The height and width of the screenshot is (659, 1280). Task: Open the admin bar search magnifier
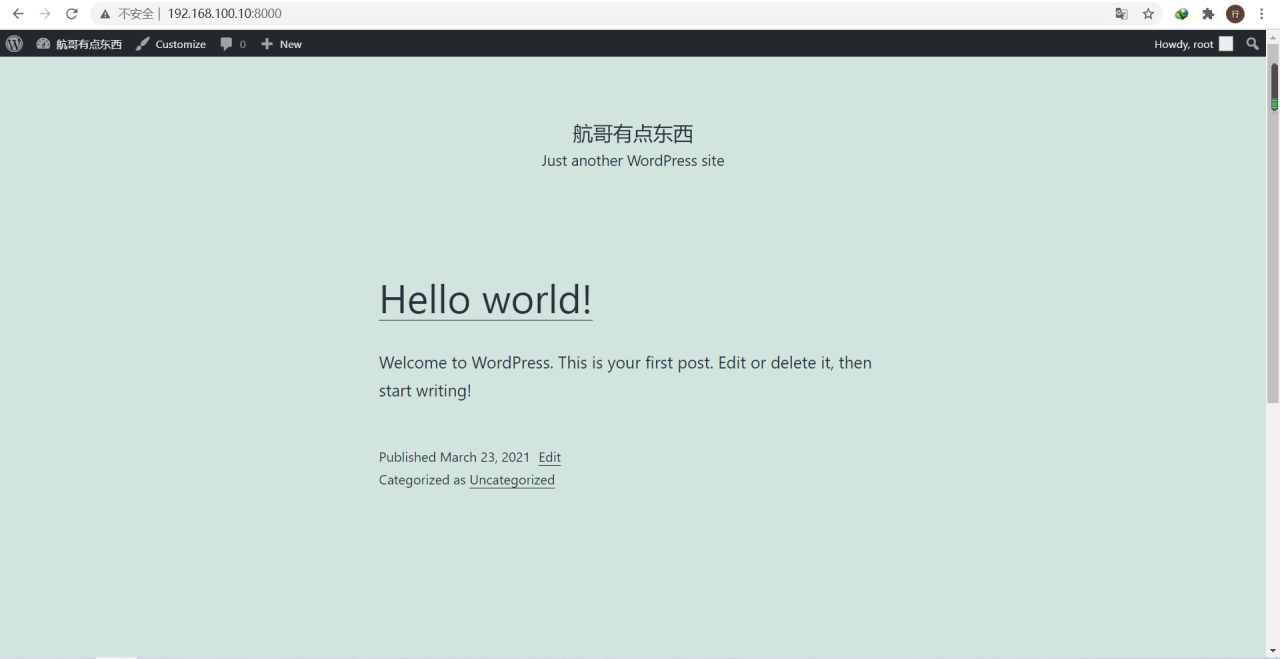[x=1253, y=44]
